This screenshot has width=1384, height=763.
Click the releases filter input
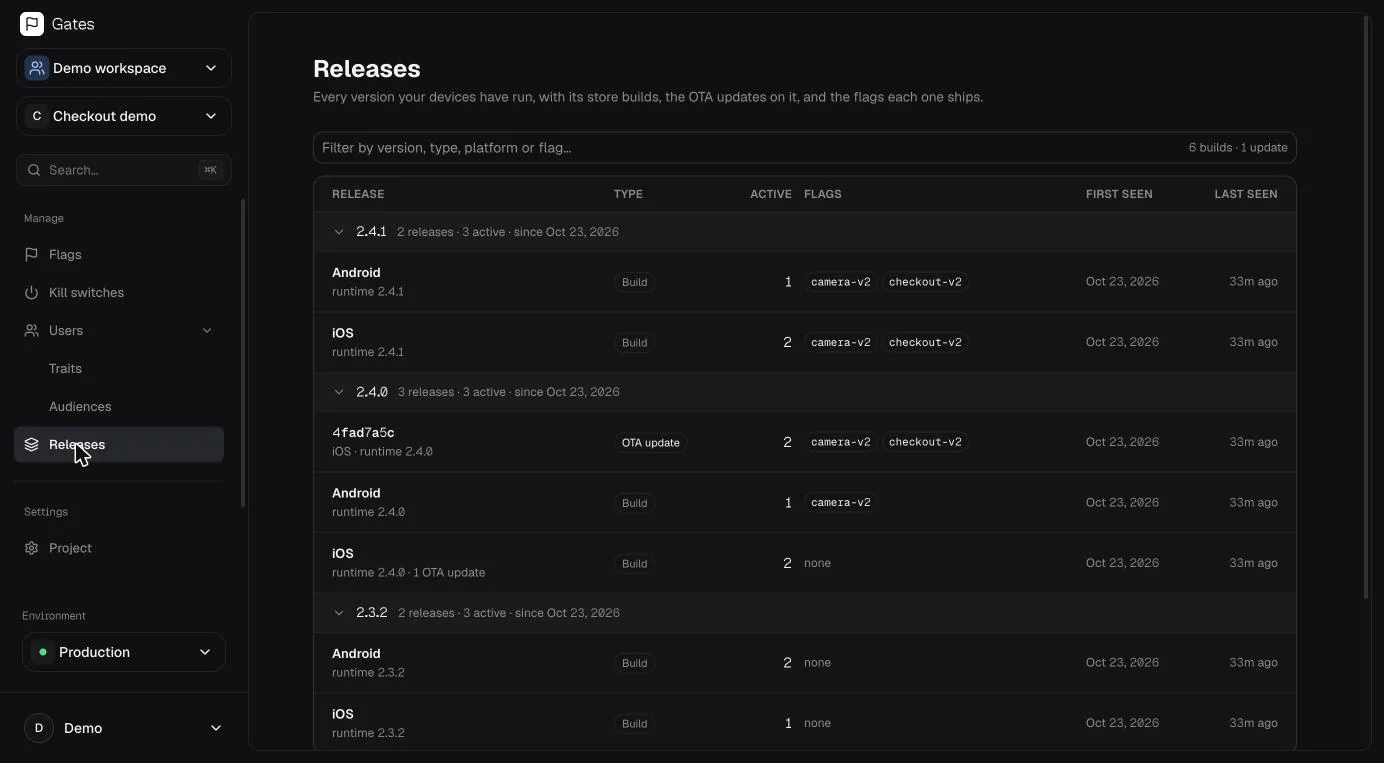click(x=805, y=148)
